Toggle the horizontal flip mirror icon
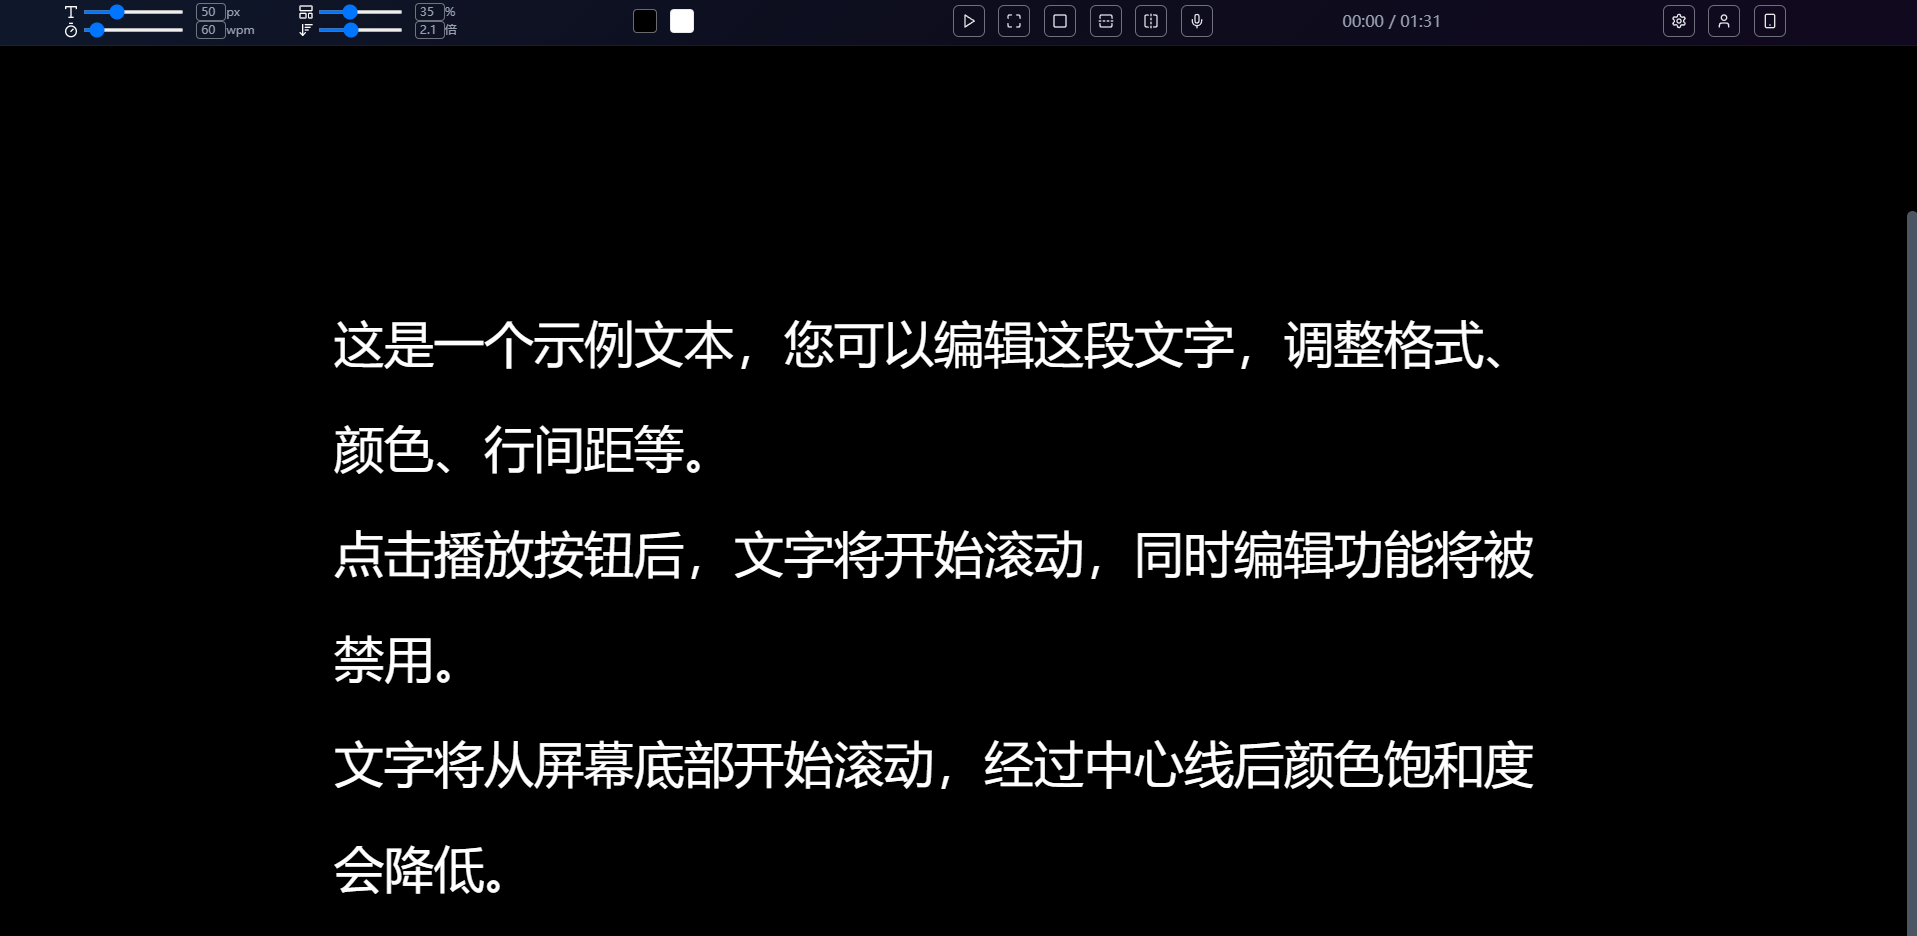 [1151, 21]
